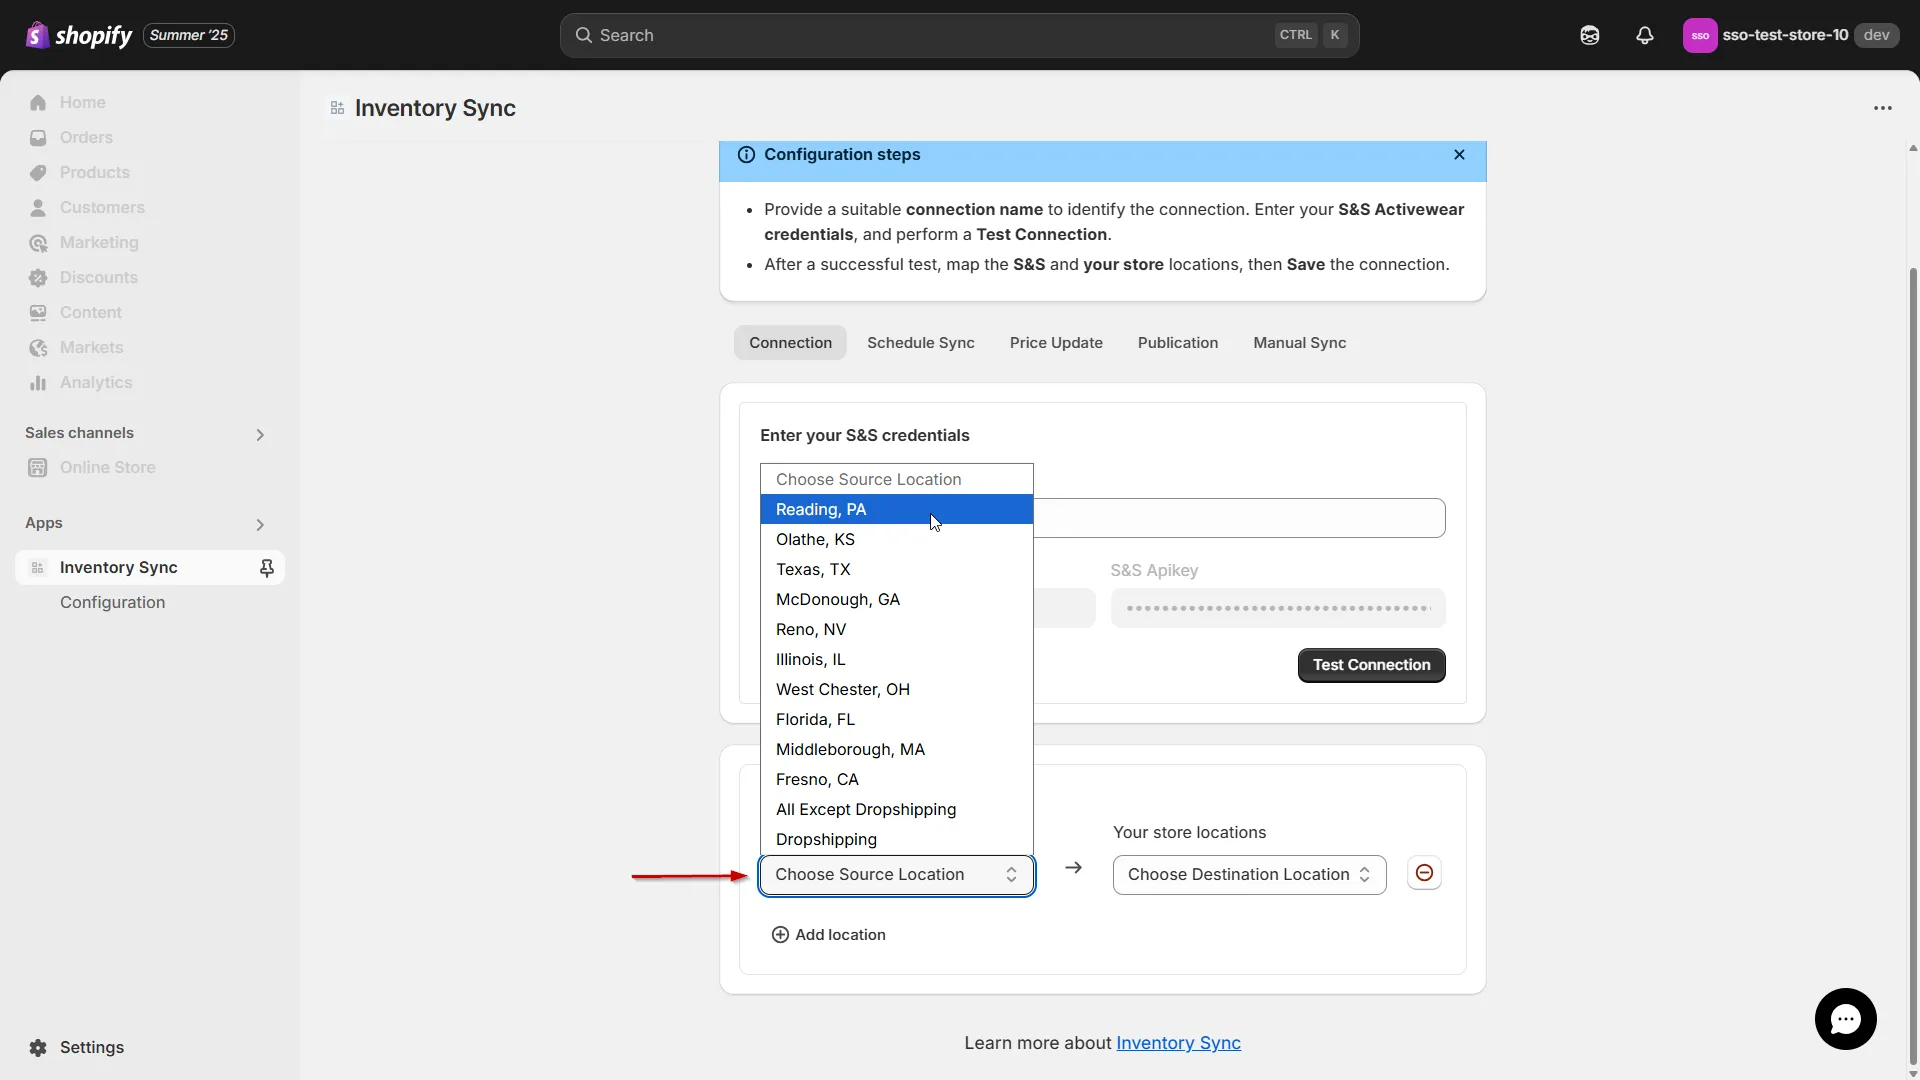This screenshot has height=1080, width=1920.
Task: Click the Discounts icon
Action: point(38,277)
